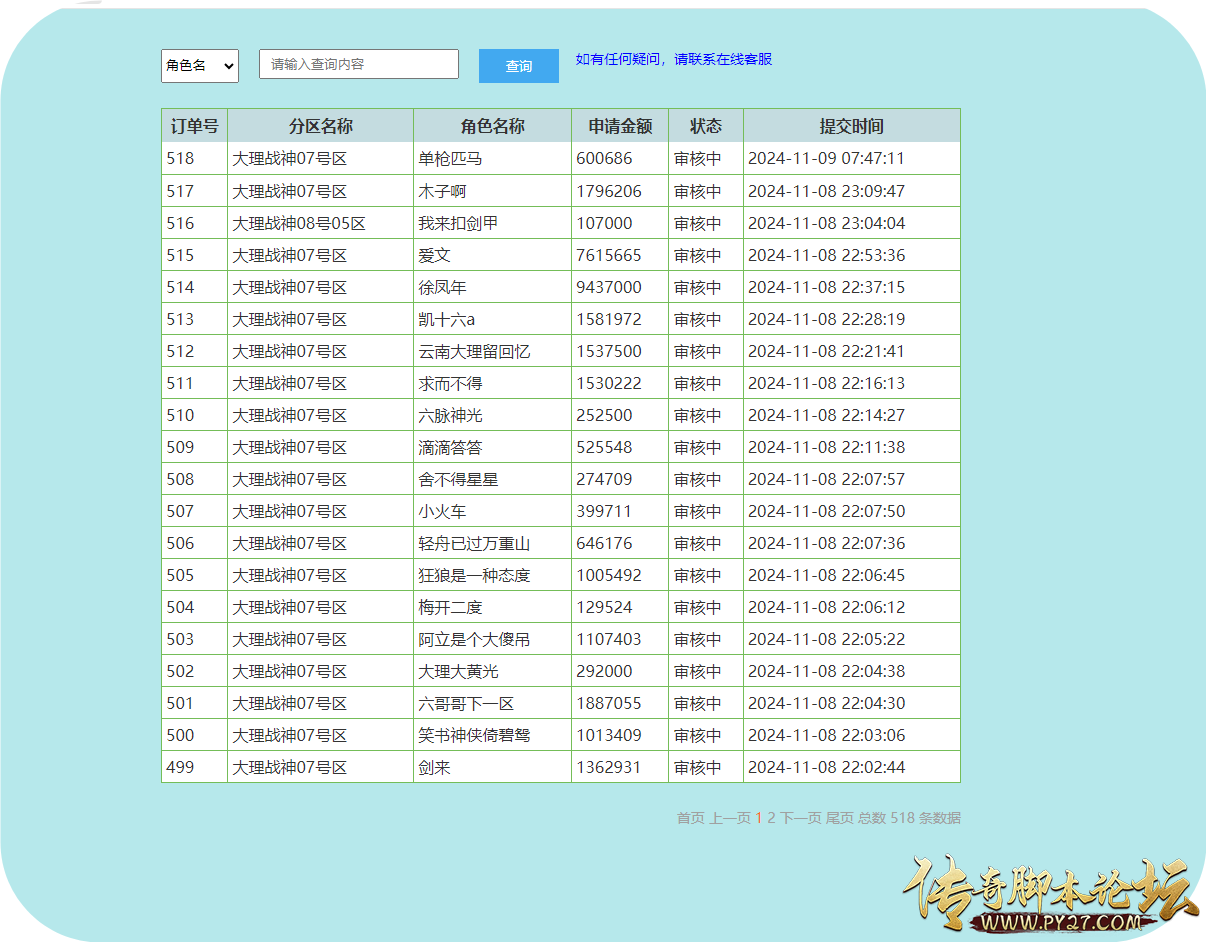Click the 状态 column header
Screen dimensions: 1206x942
[x=705, y=126]
